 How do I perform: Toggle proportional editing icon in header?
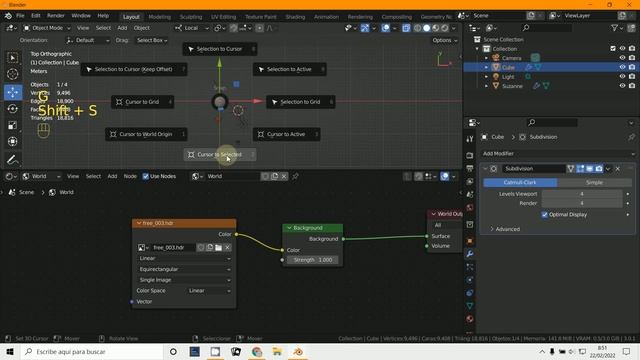[259, 28]
